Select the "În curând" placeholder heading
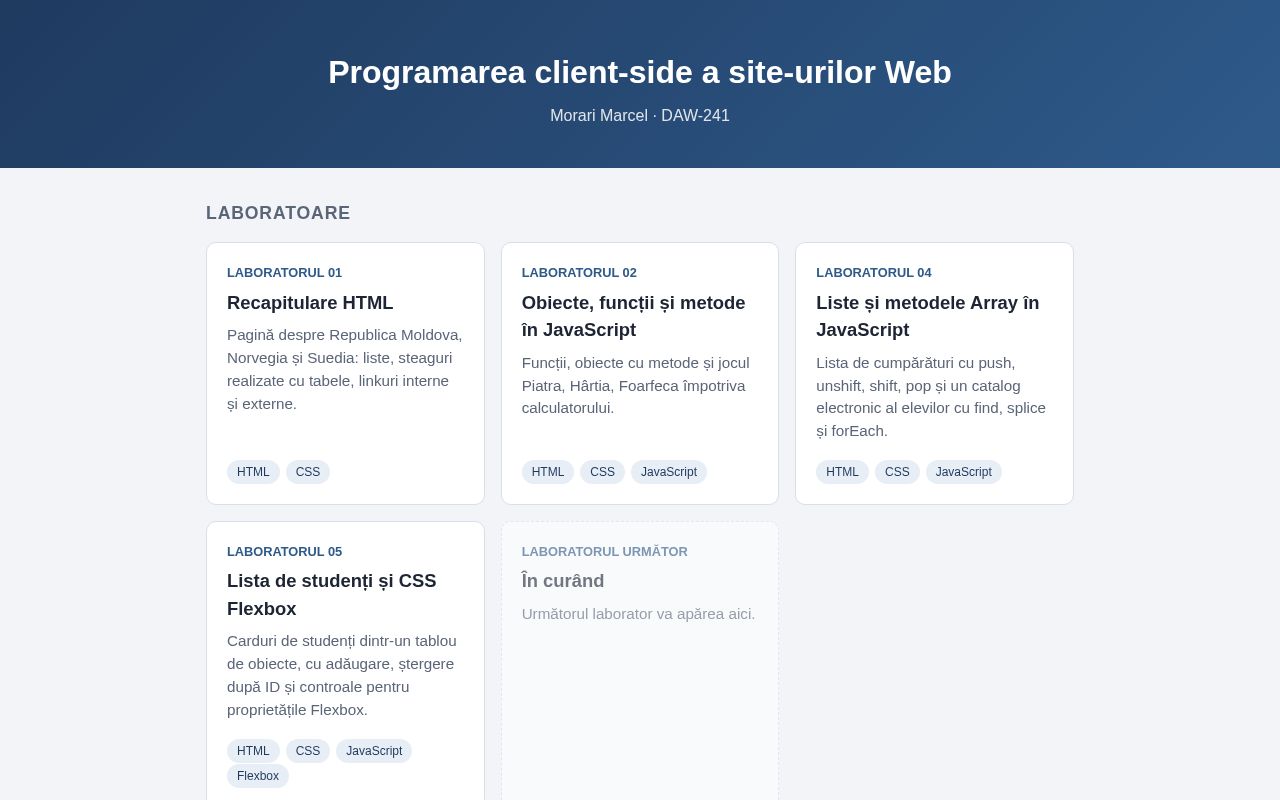The image size is (1280, 800). [x=563, y=581]
